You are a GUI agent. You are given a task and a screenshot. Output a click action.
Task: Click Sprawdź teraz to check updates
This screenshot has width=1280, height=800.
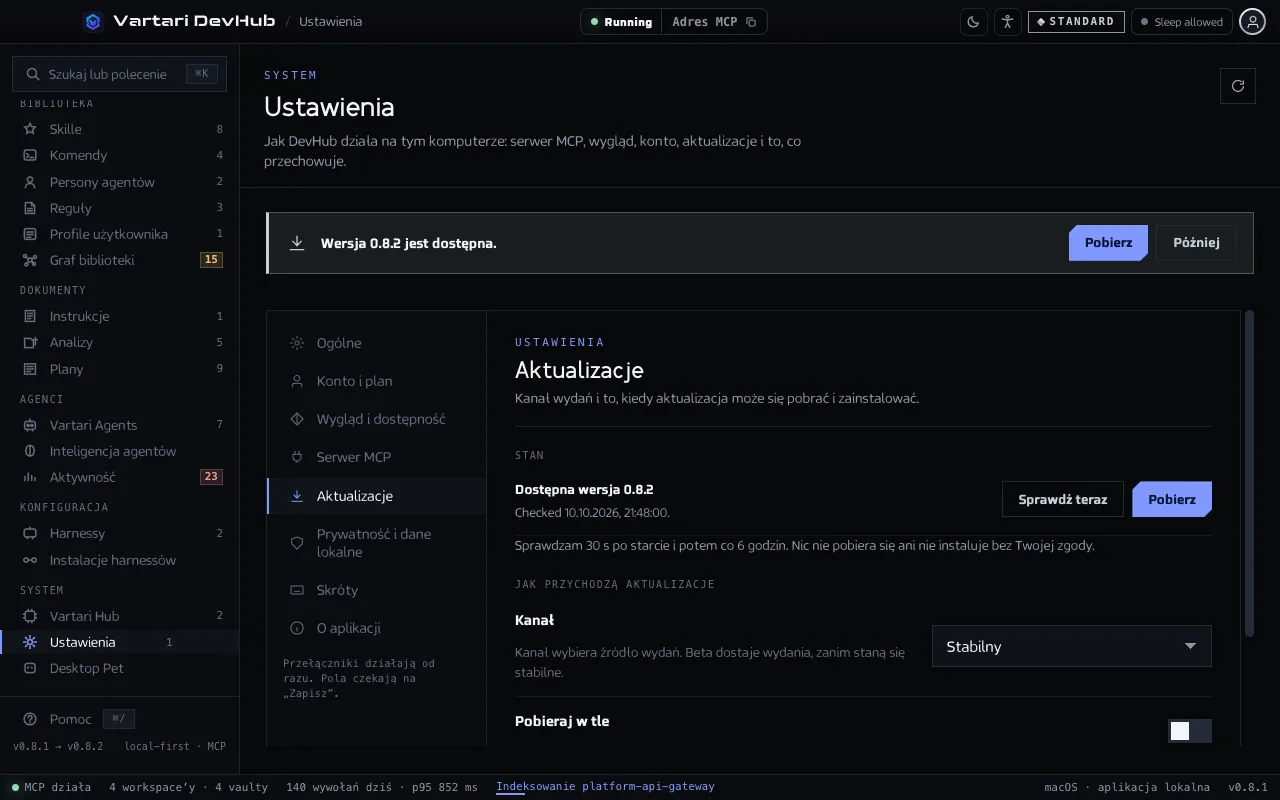(1063, 499)
